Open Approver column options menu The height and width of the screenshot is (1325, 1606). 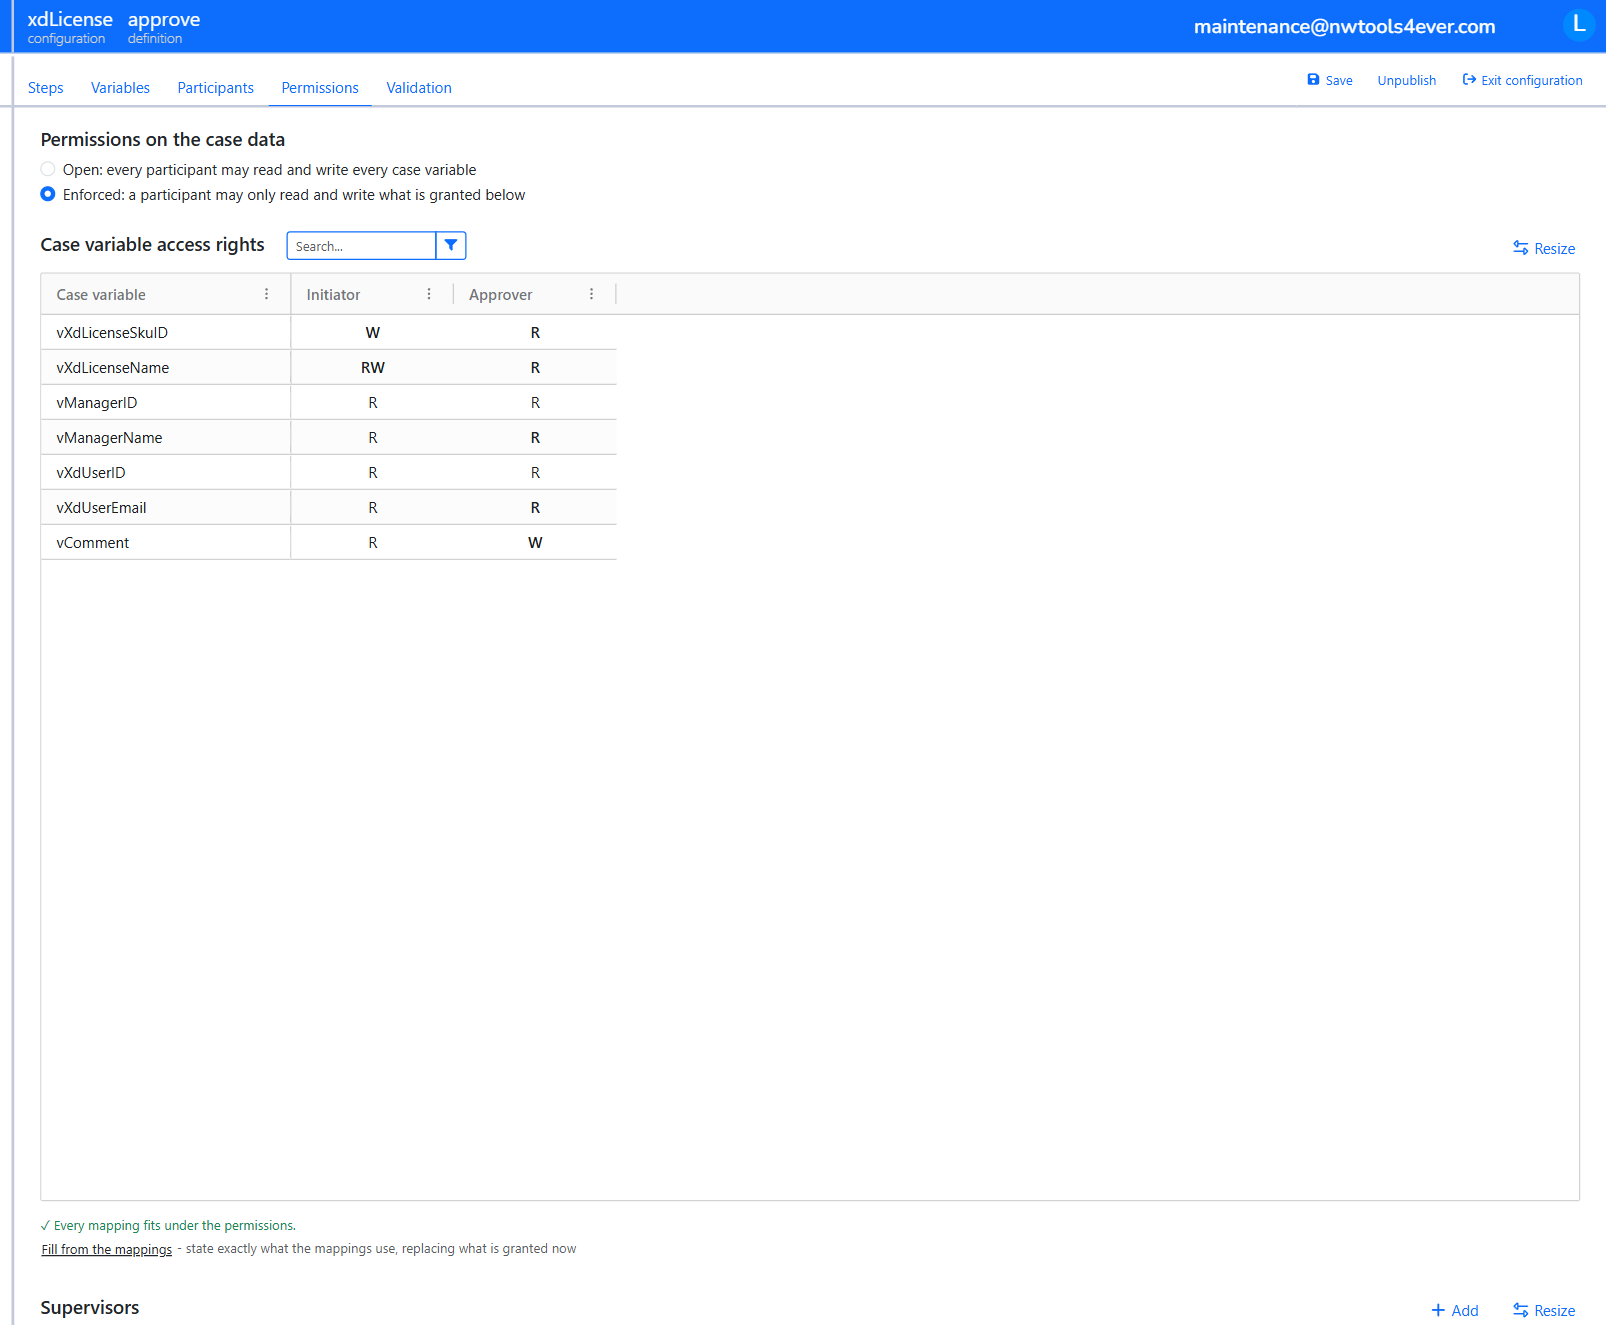pos(591,294)
